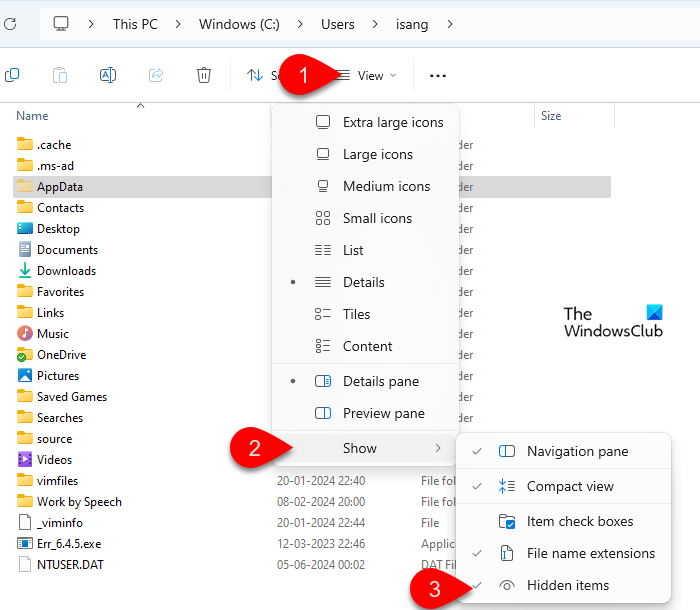Select the Saved Games folder

click(72, 397)
